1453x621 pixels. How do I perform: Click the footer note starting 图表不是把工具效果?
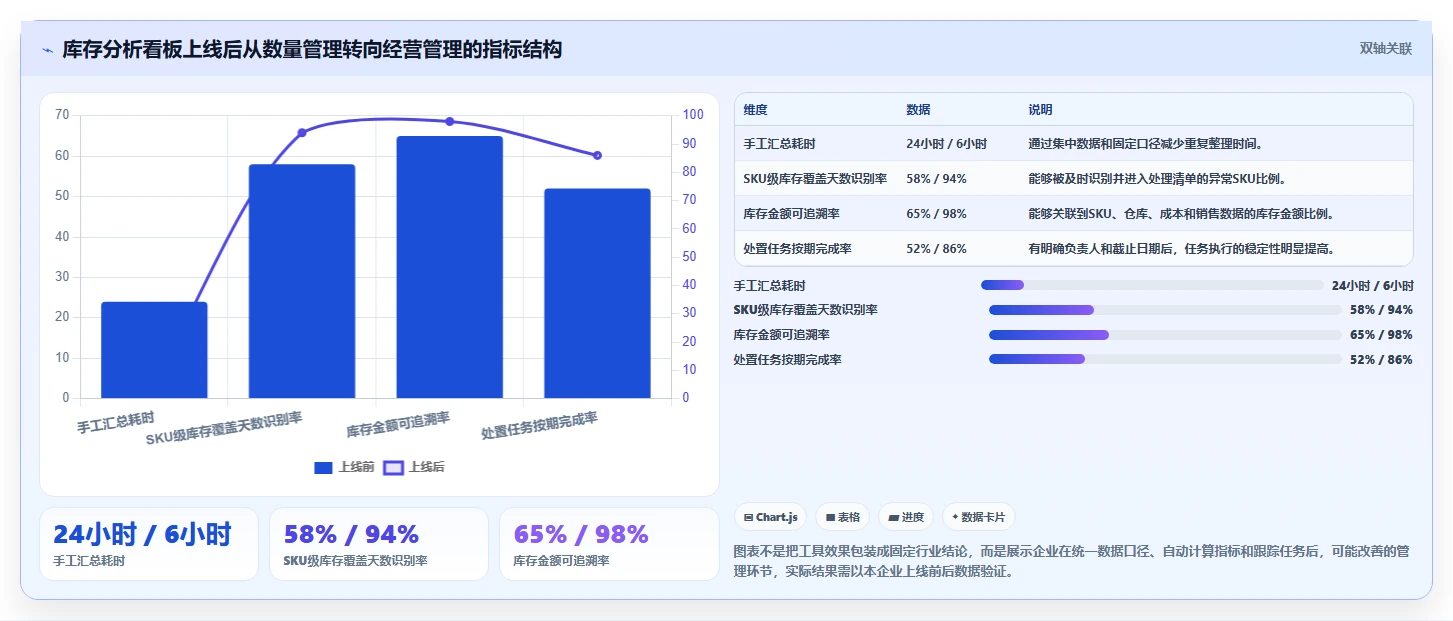click(x=1071, y=561)
